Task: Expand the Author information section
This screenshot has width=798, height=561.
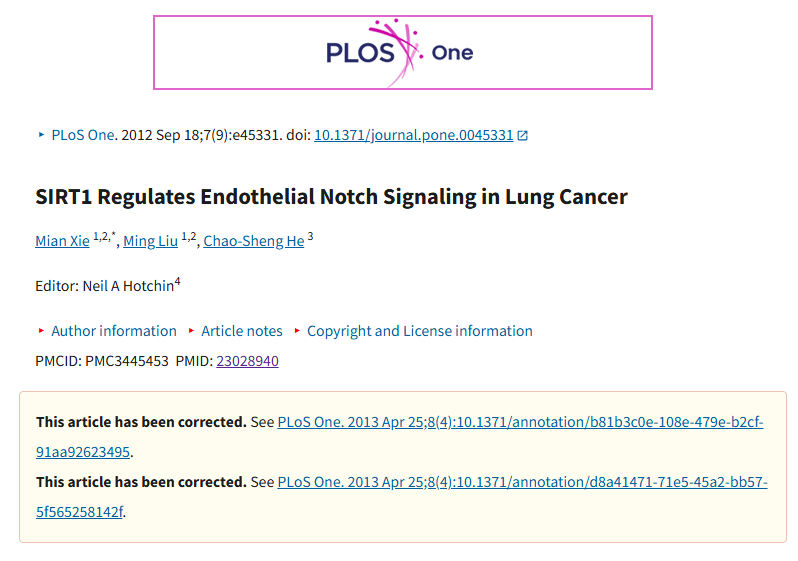Action: click(x=114, y=331)
